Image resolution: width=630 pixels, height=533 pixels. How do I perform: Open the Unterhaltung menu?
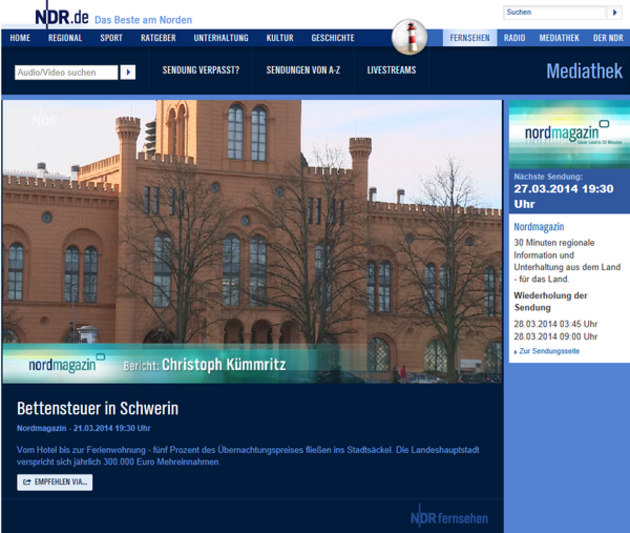[221, 38]
